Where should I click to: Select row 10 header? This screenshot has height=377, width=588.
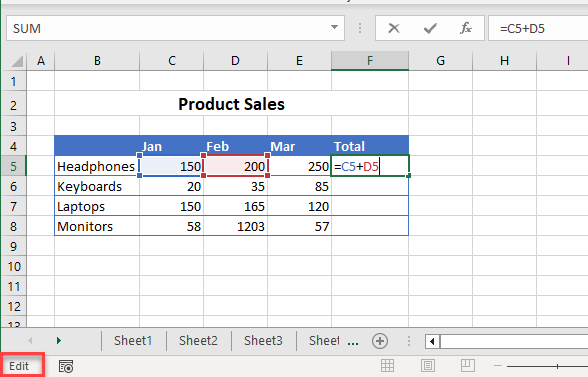[x=14, y=266]
